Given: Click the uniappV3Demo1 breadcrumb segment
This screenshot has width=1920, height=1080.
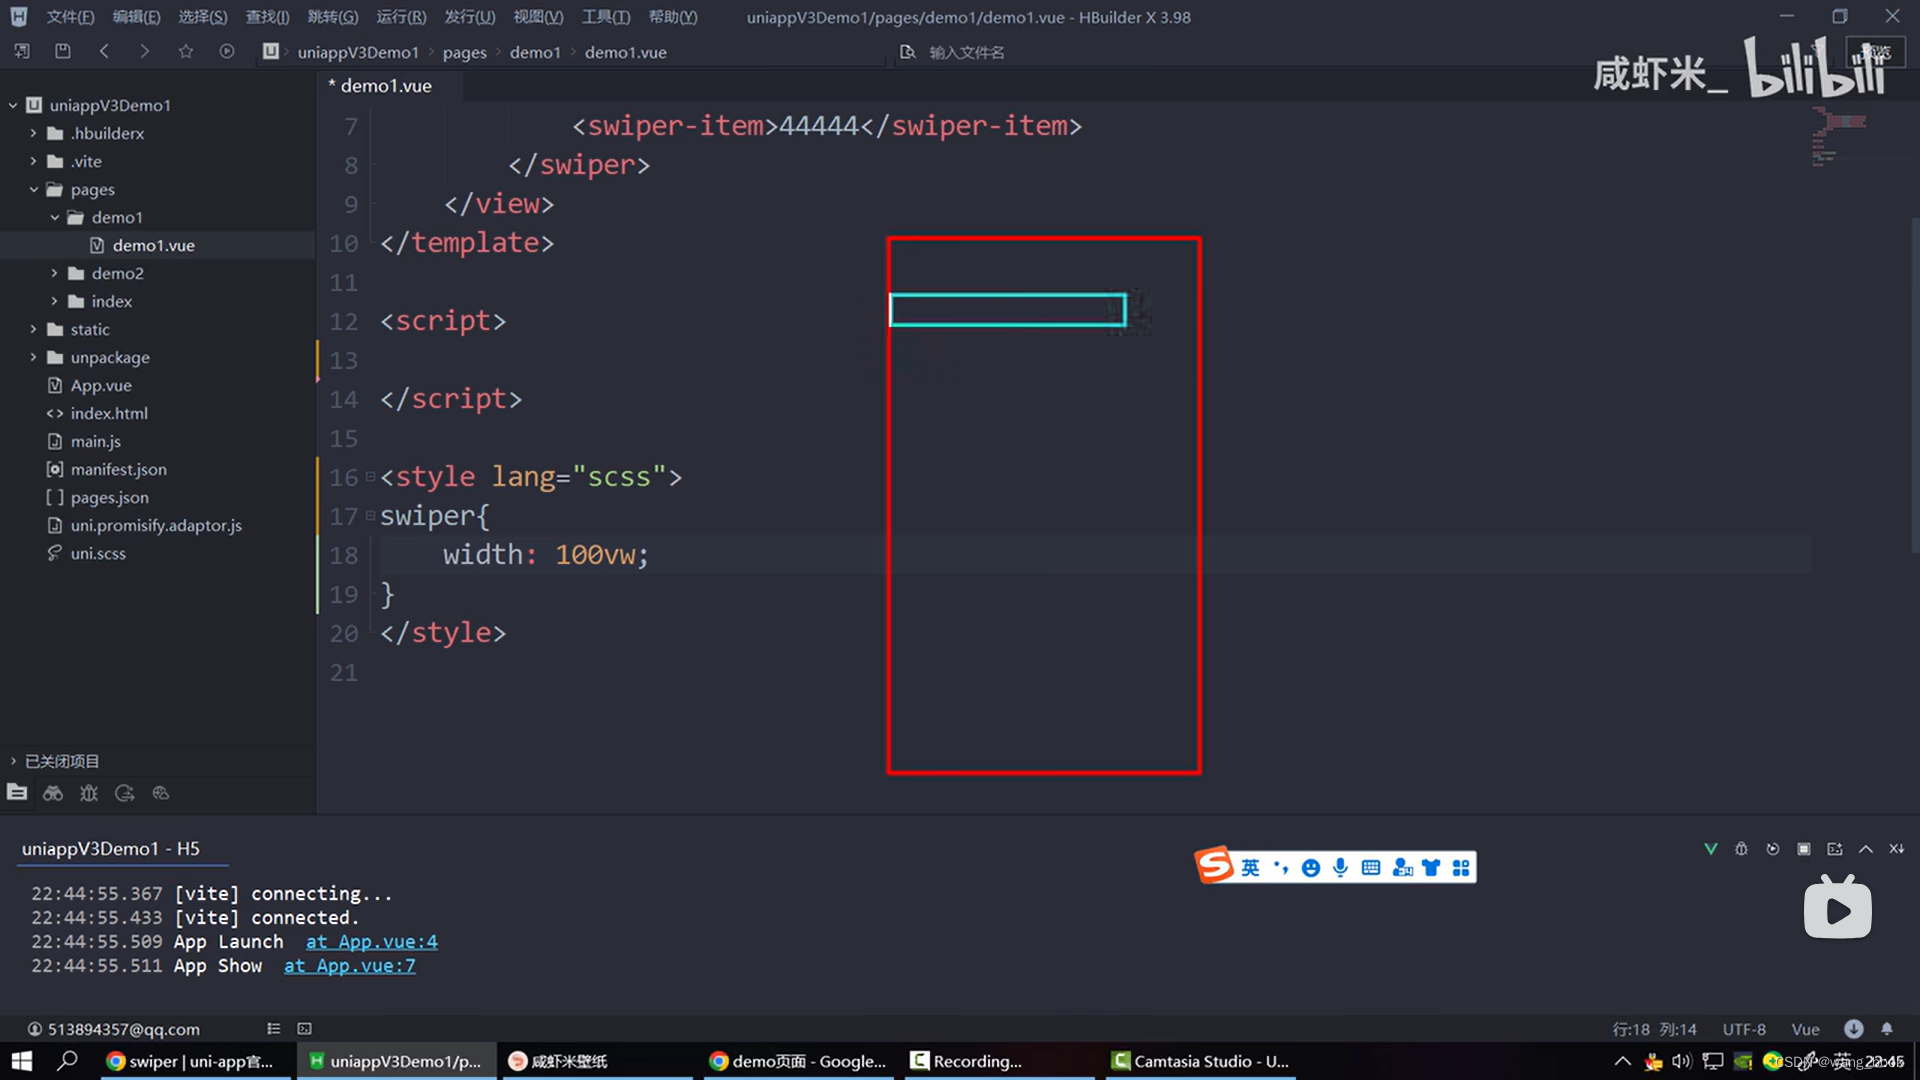Looking at the screenshot, I should coord(358,52).
